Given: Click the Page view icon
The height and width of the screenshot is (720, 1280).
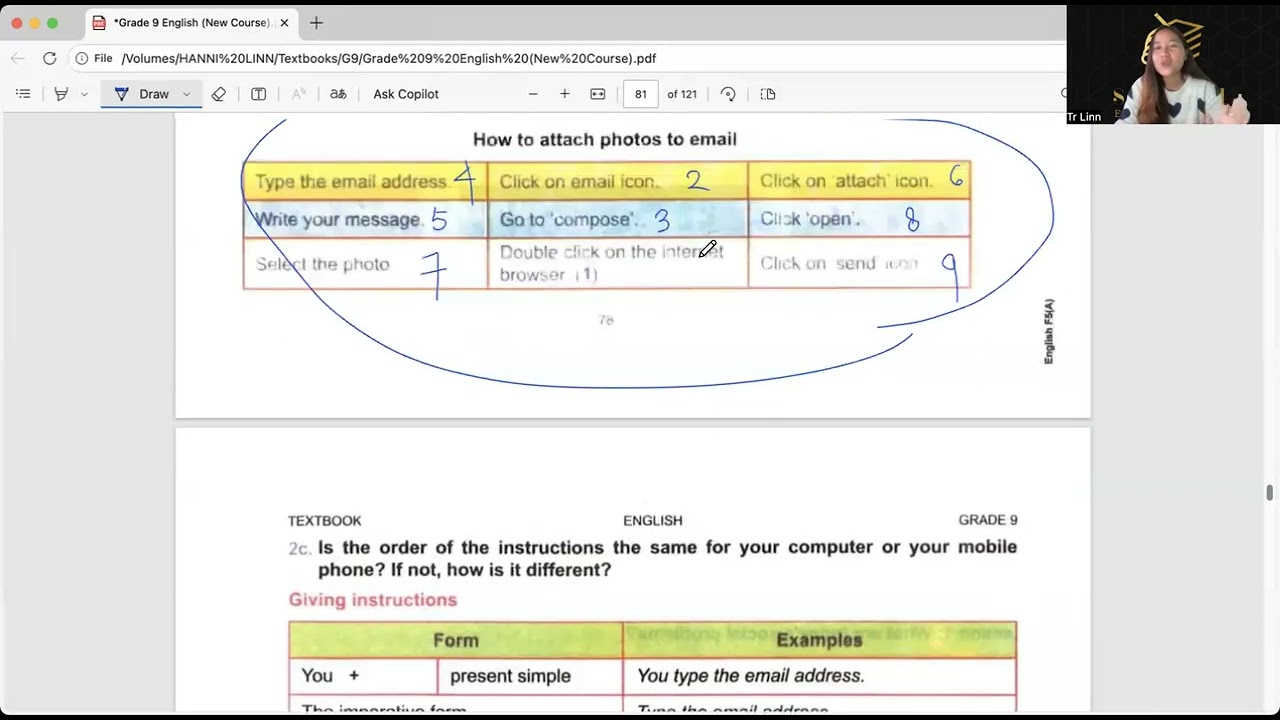Looking at the screenshot, I should pyautogui.click(x=768, y=94).
